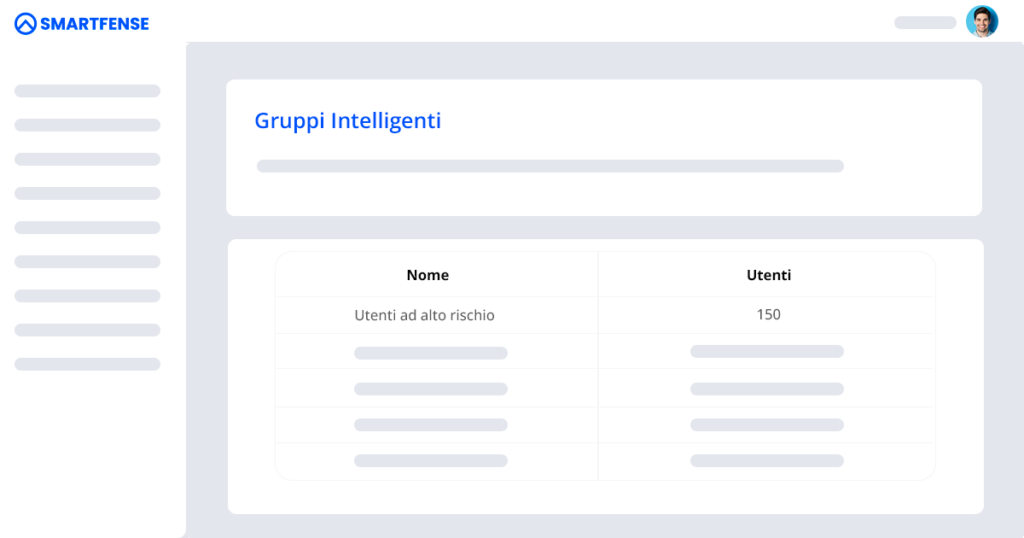Select the Gruppi Intelligenti heading
This screenshot has width=1024, height=538.
tap(347, 121)
